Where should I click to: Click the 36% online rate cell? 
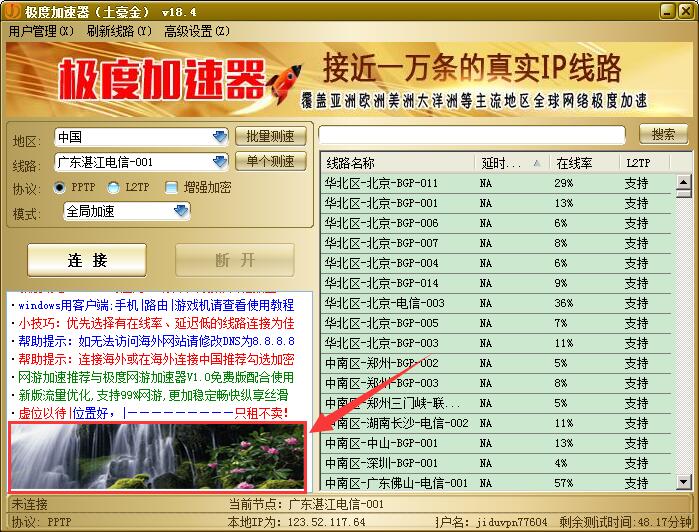point(564,304)
